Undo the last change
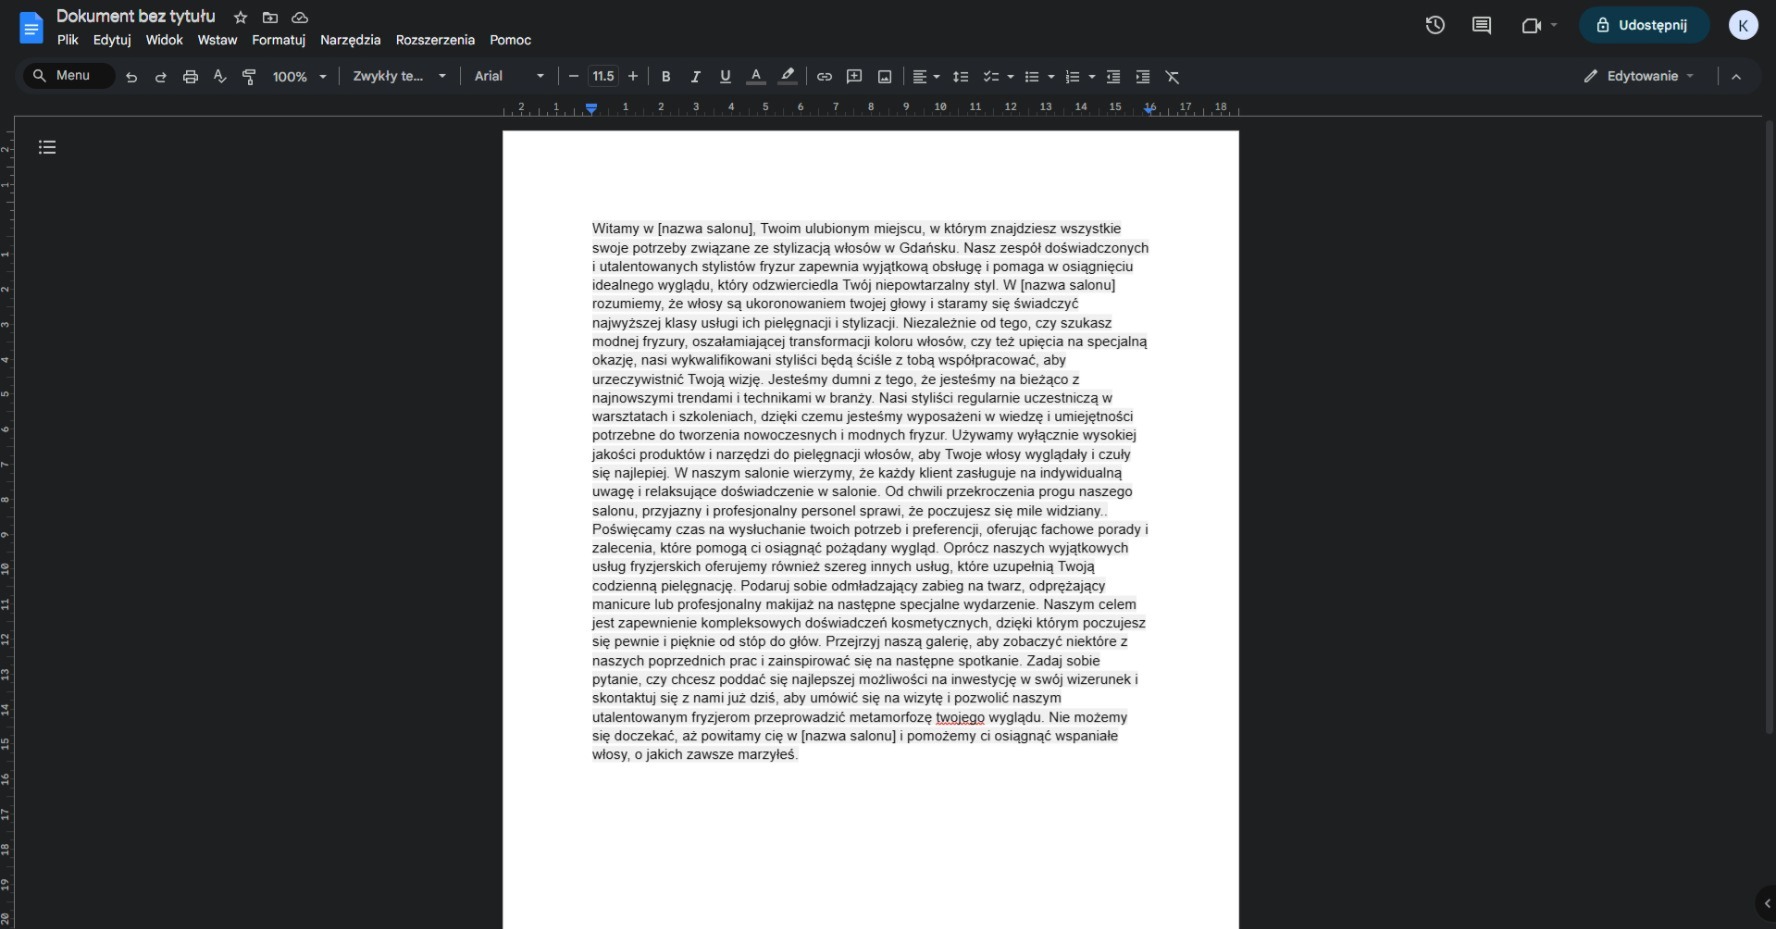The height and width of the screenshot is (929, 1776). coord(131,76)
